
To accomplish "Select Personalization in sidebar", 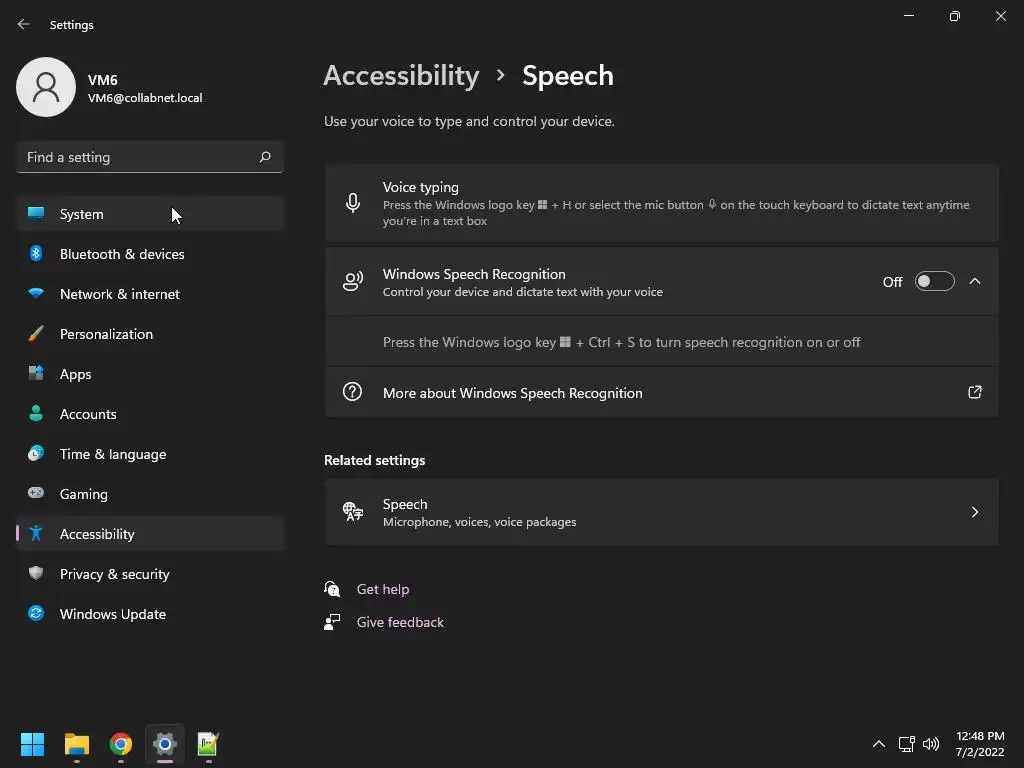I will pos(150,334).
